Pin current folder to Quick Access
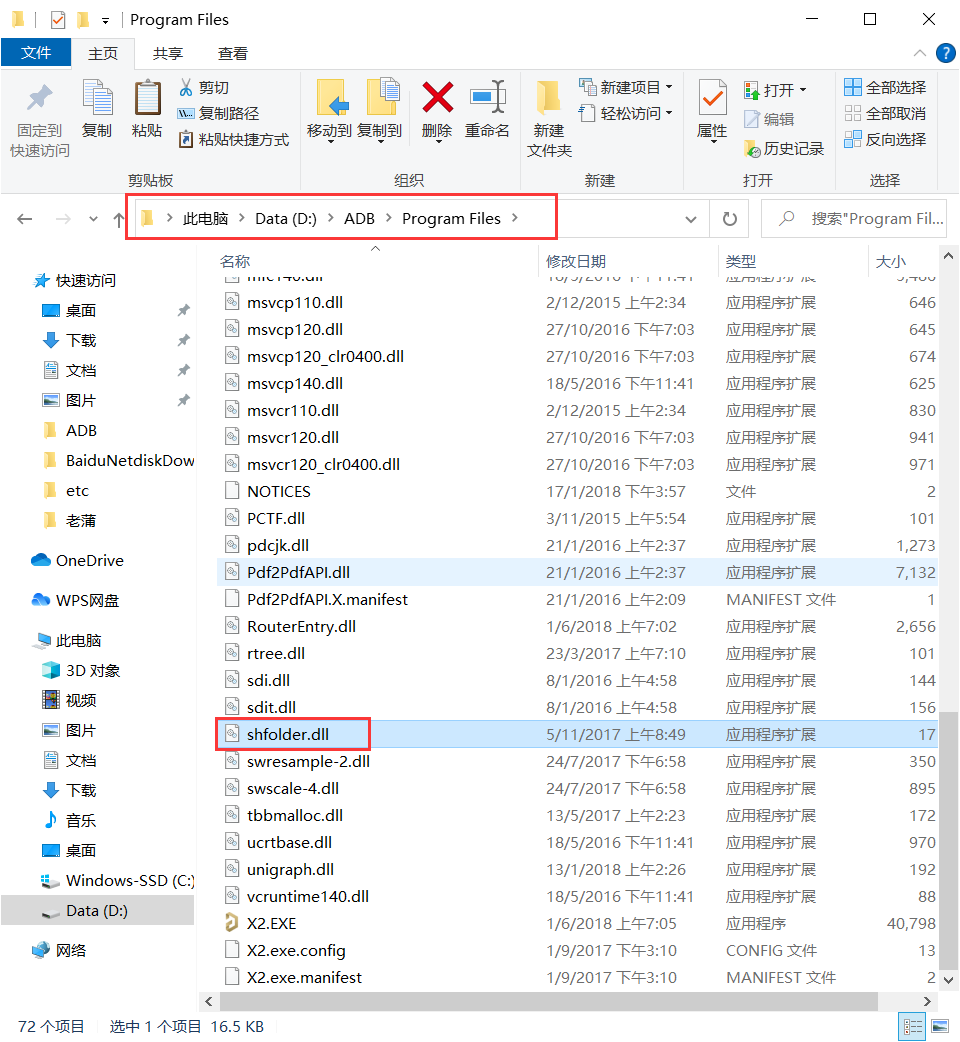Viewport: 960px width, 1042px height. pos(38,113)
